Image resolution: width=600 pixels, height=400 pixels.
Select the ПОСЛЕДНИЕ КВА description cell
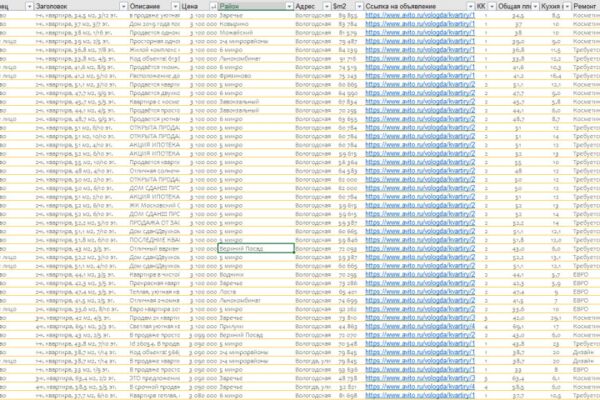[x=154, y=240]
